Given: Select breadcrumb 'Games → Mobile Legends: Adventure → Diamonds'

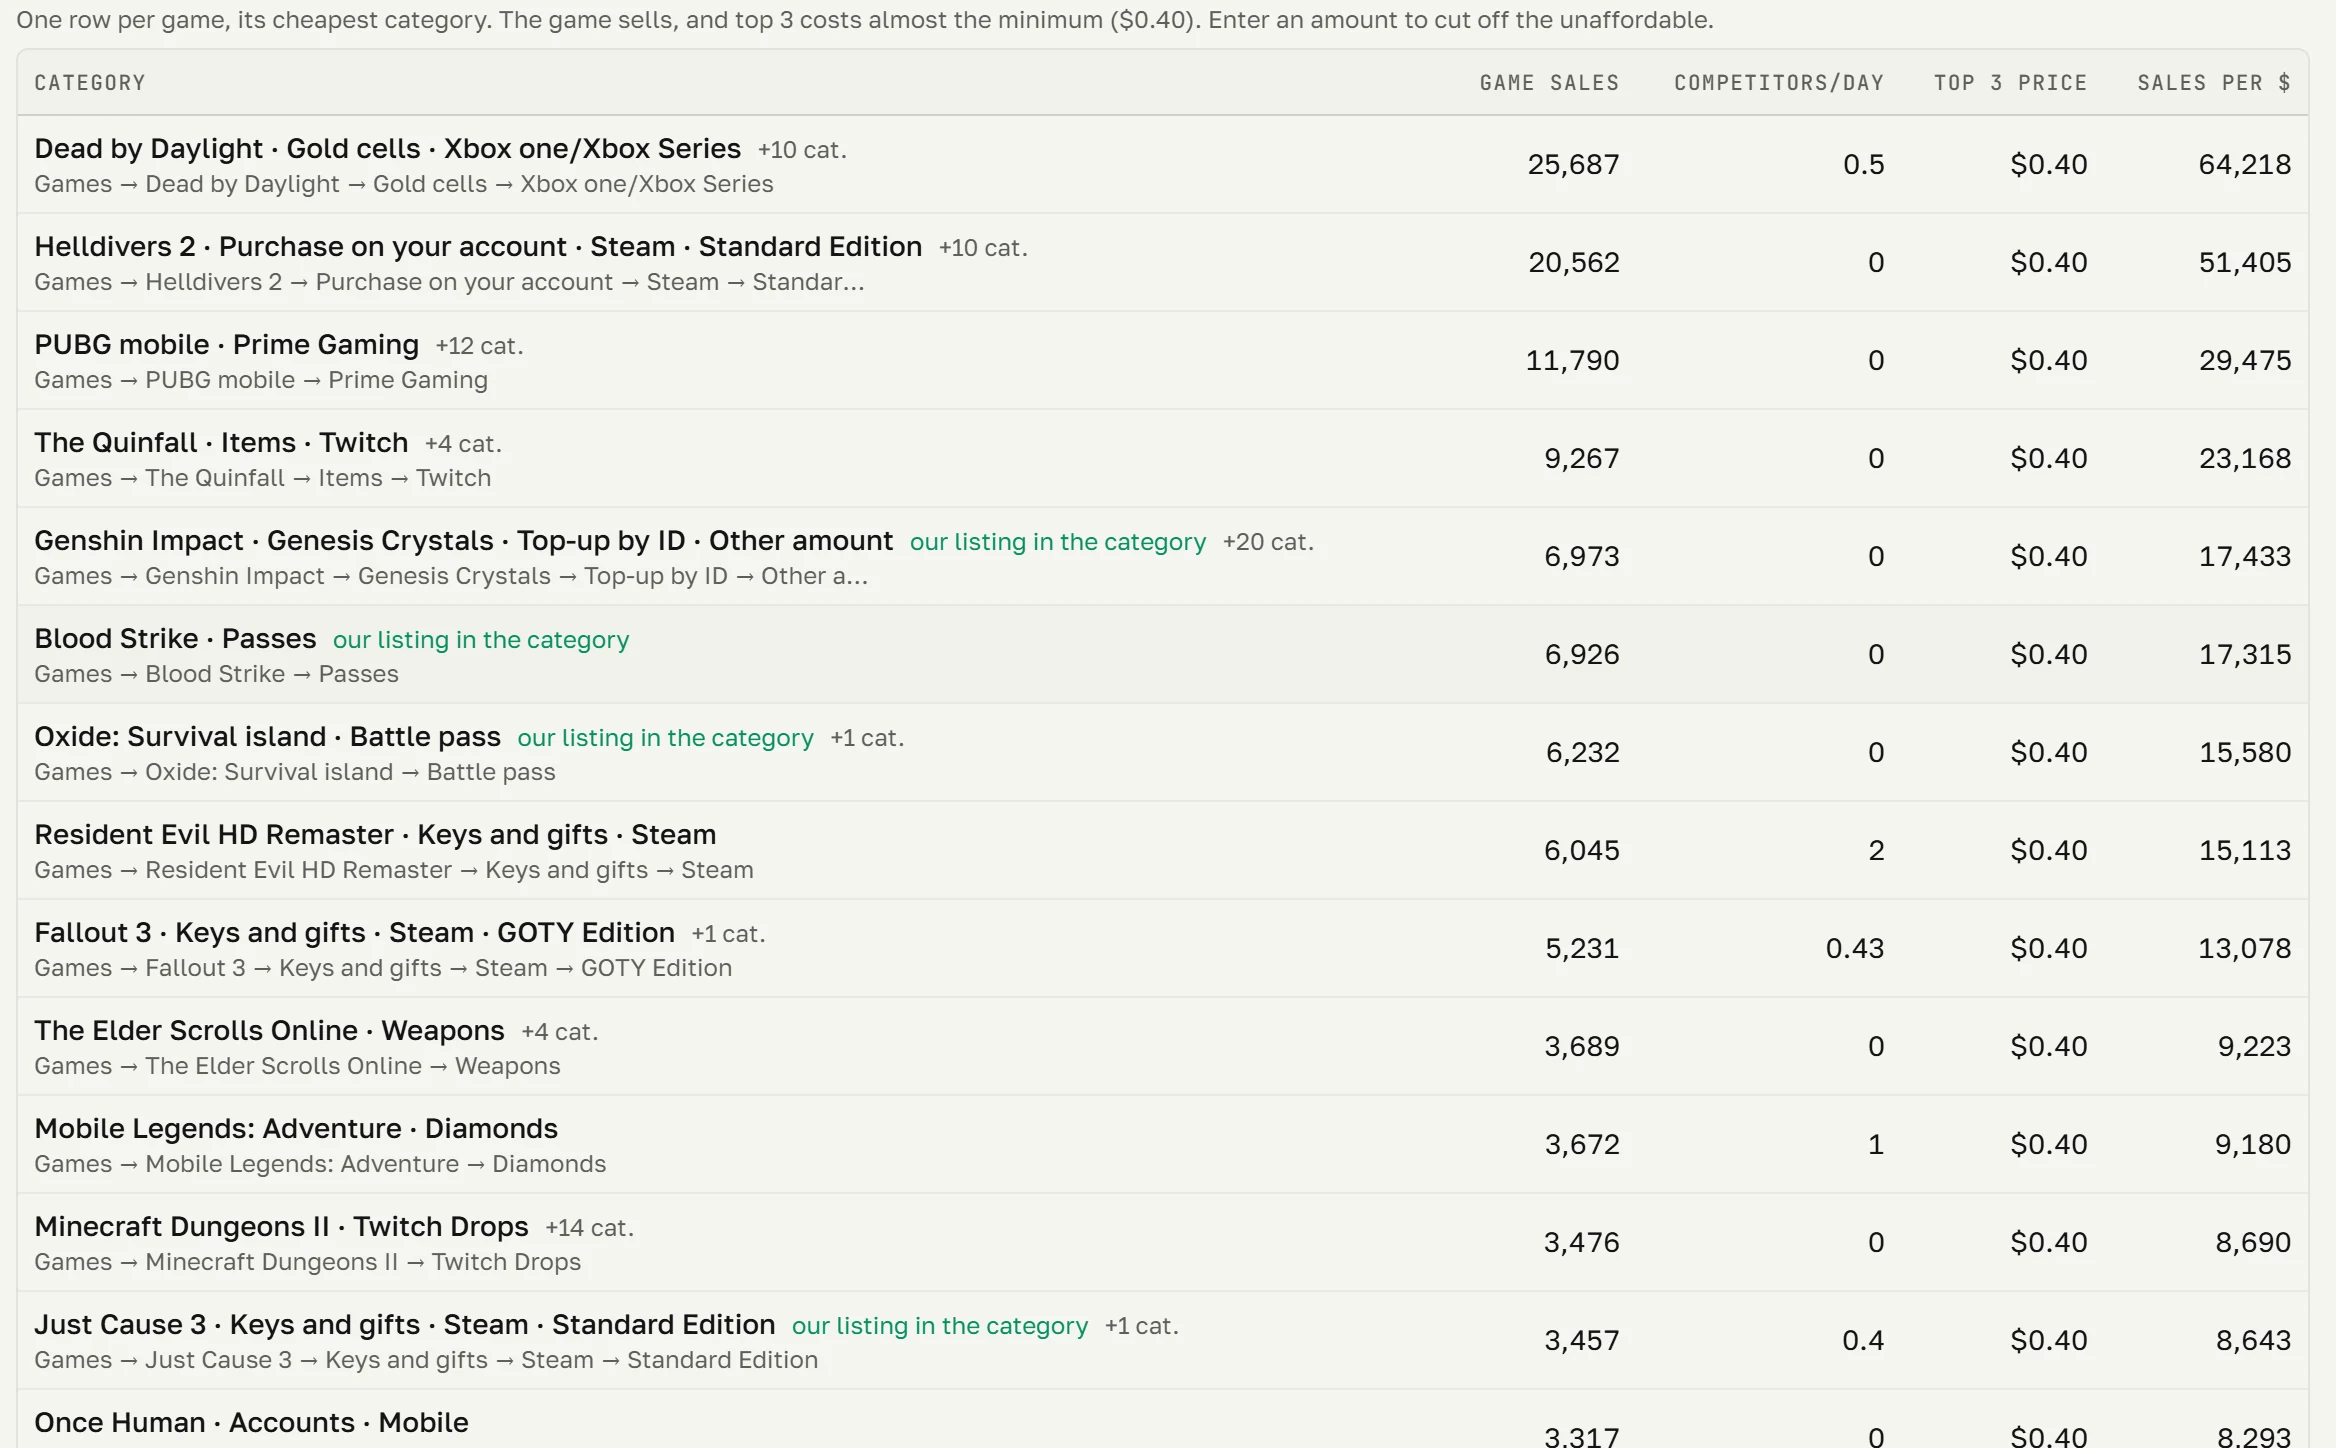Looking at the screenshot, I should pos(320,1164).
